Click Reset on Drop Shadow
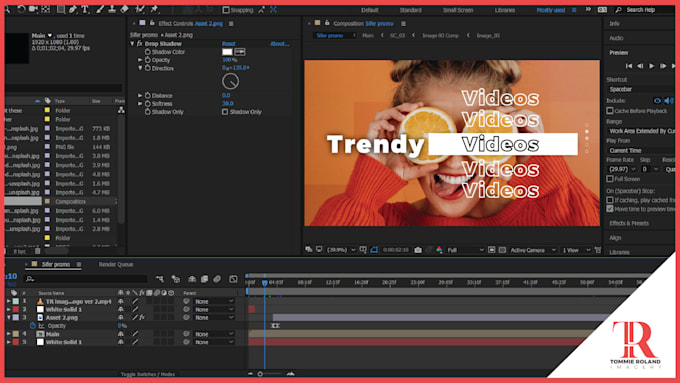The width and height of the screenshot is (680, 383). pyautogui.click(x=229, y=44)
